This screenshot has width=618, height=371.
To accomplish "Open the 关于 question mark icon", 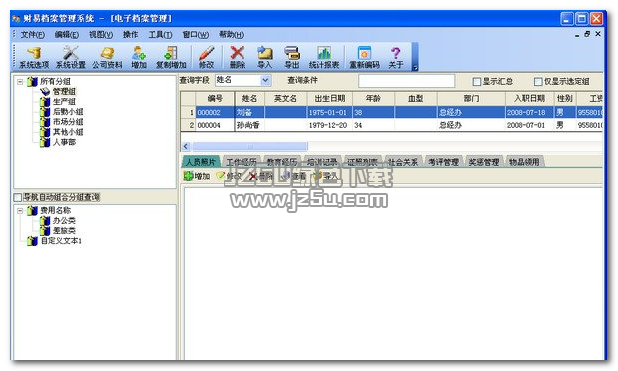I will point(396,58).
